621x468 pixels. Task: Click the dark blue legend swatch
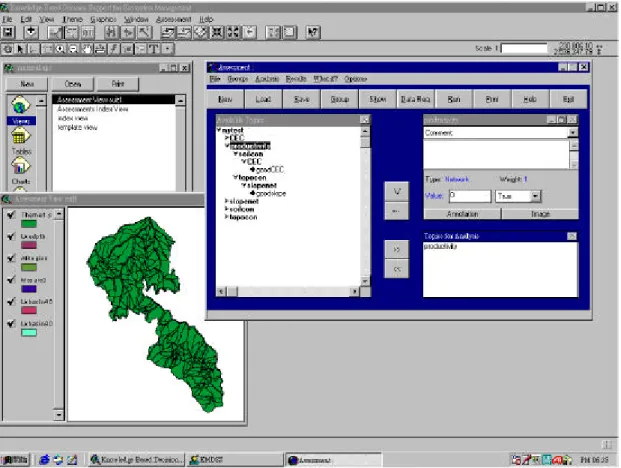click(x=29, y=289)
